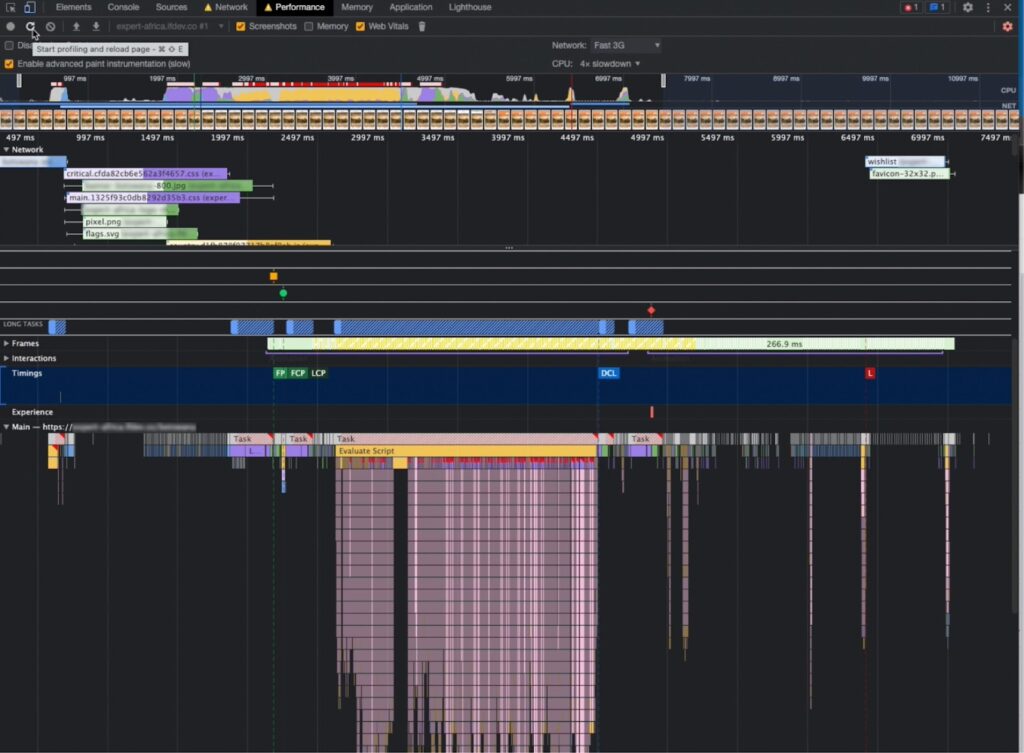Open the DevTools more options menu
The height and width of the screenshot is (753, 1024).
988,7
